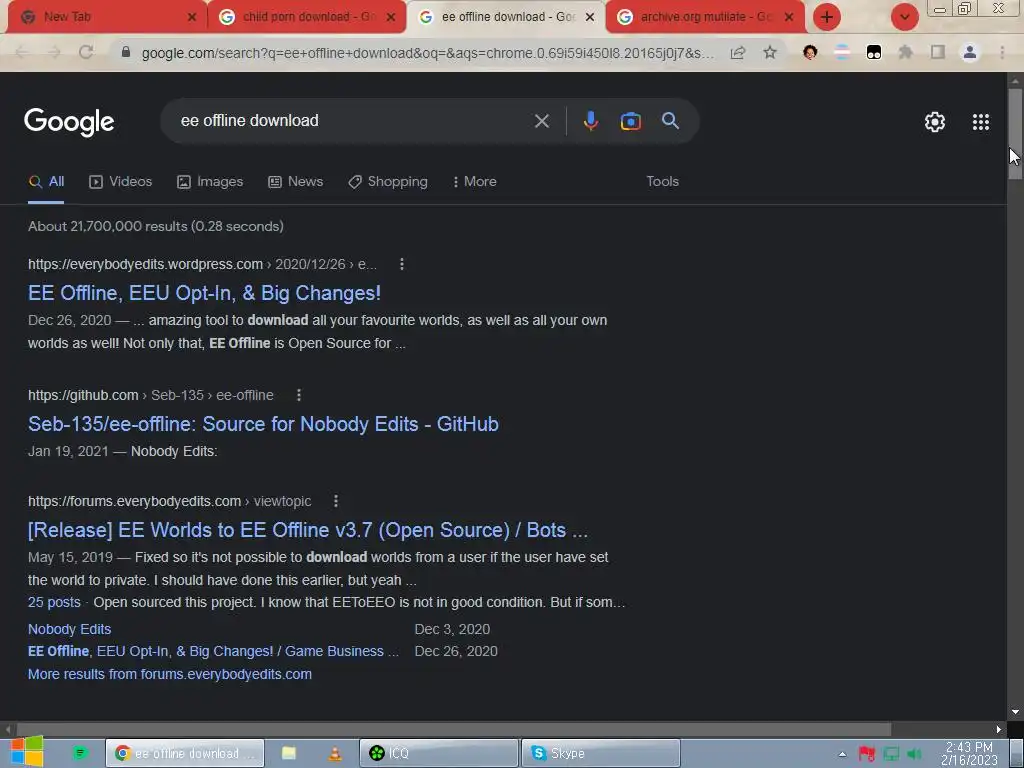This screenshot has height=768, width=1024.
Task: Open Seb-135/ee-offline GitHub result
Action: (263, 424)
